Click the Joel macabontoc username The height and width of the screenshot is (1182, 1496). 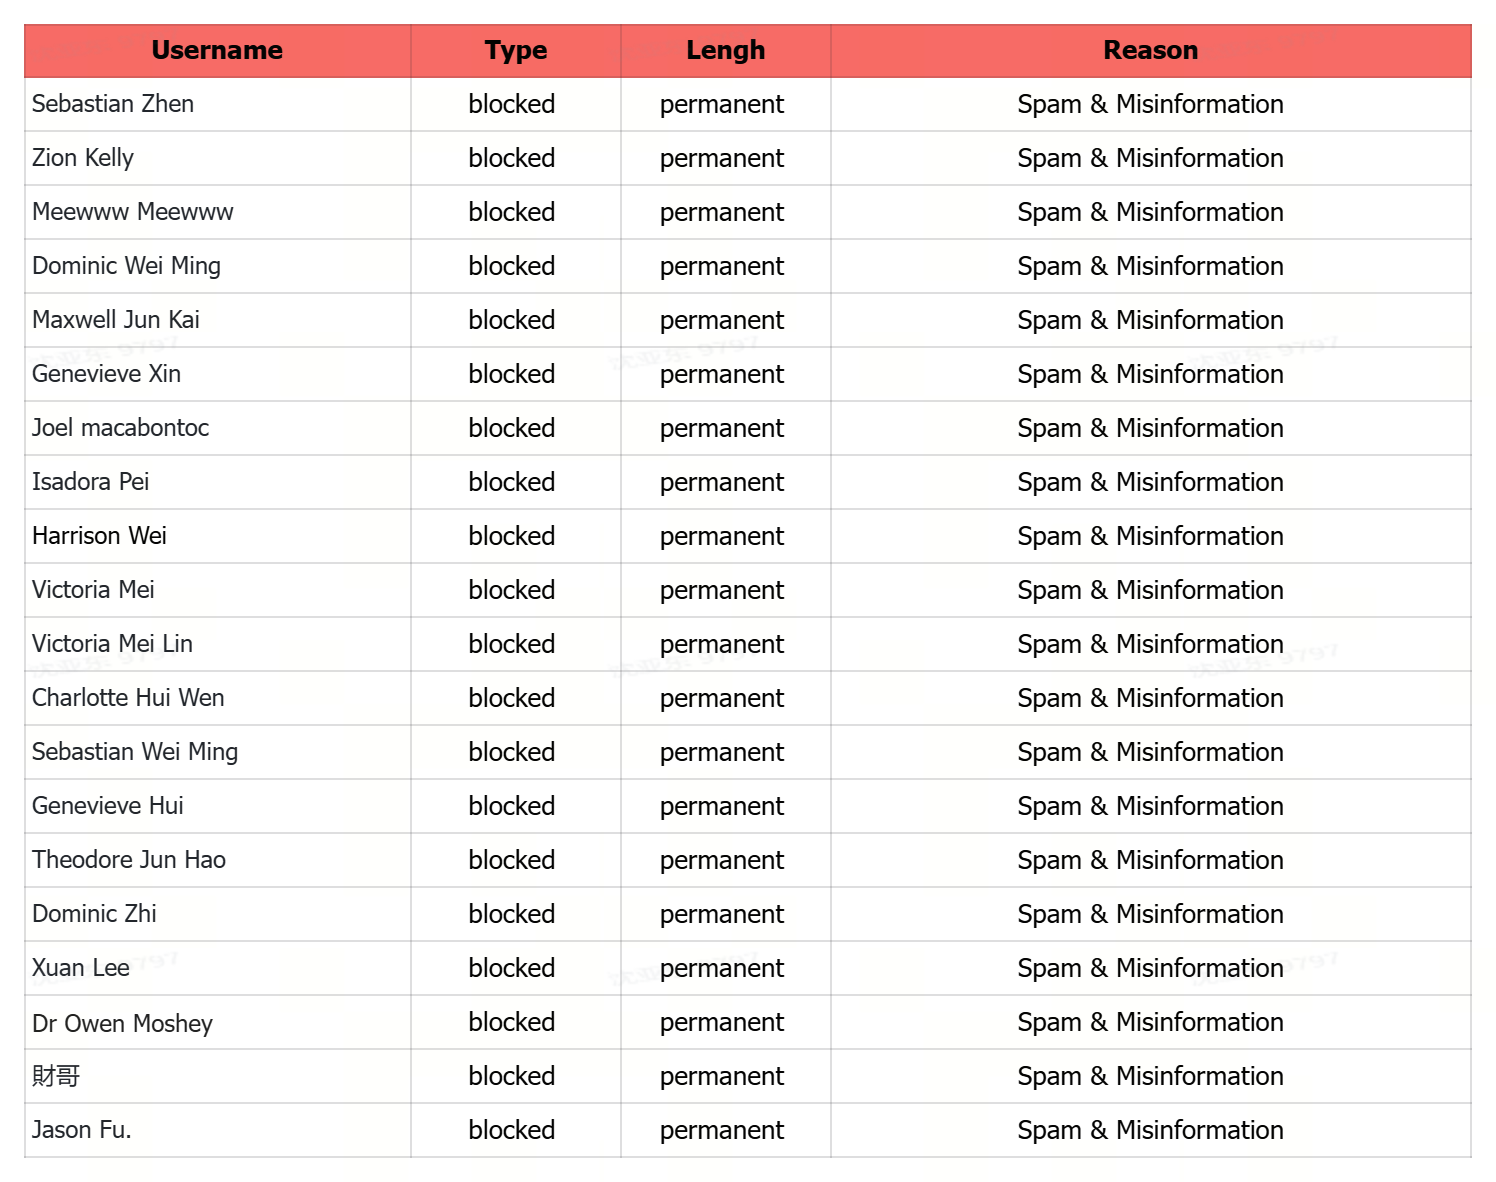[121, 428]
